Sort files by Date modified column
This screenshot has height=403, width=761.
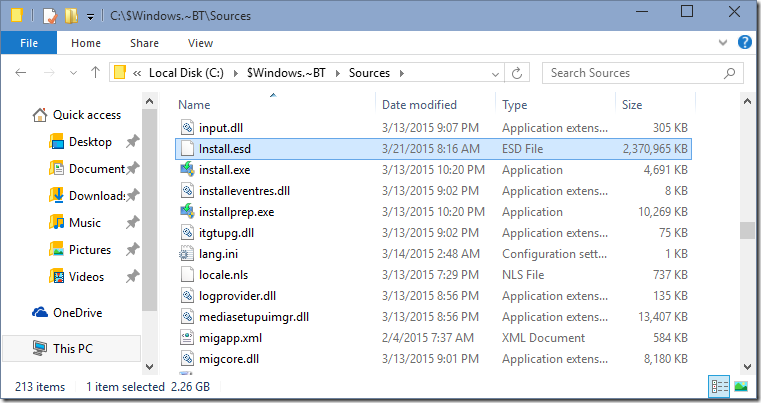(420, 104)
